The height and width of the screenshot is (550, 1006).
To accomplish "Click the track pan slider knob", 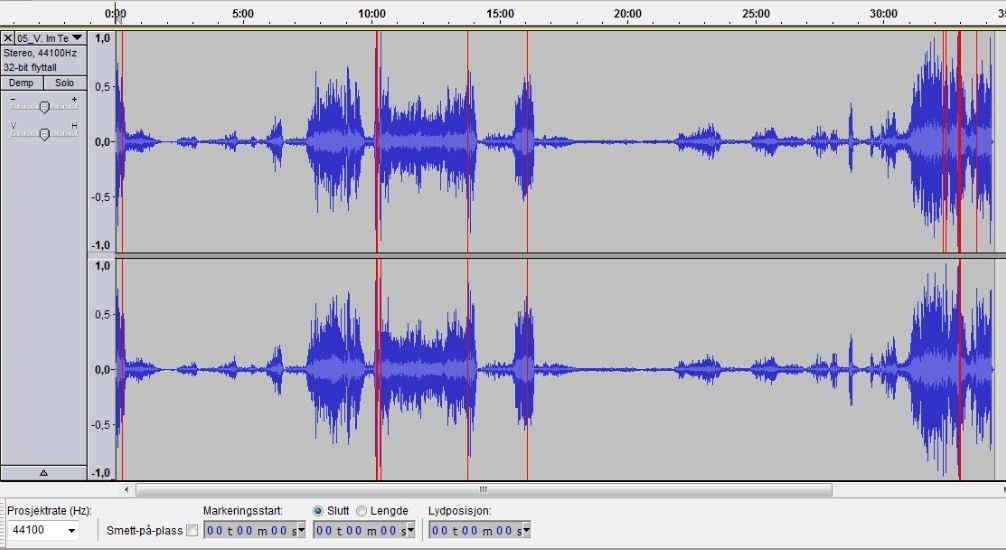I will pyautogui.click(x=44, y=133).
